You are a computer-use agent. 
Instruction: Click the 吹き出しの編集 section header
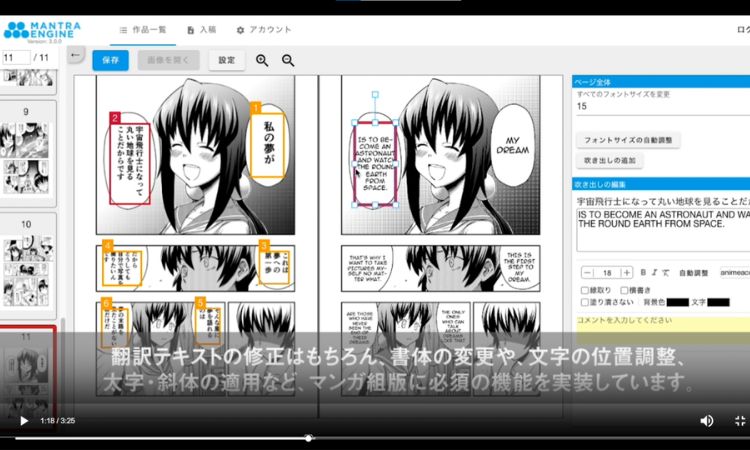click(661, 184)
